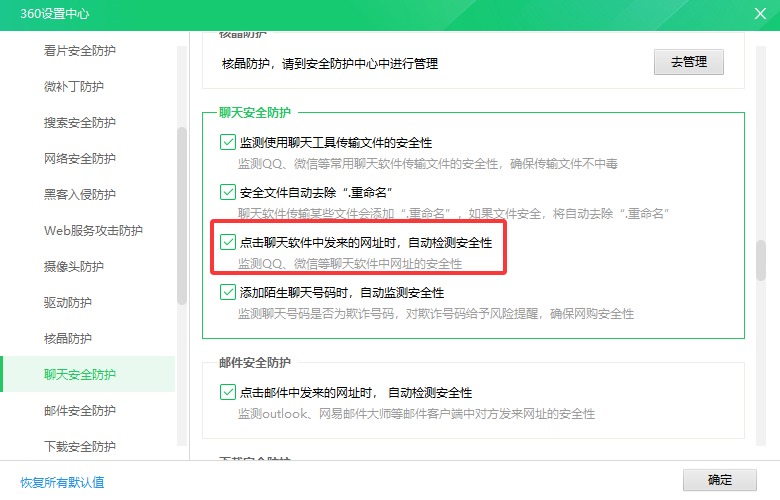Switch to 摄像头防护 section

point(74,266)
